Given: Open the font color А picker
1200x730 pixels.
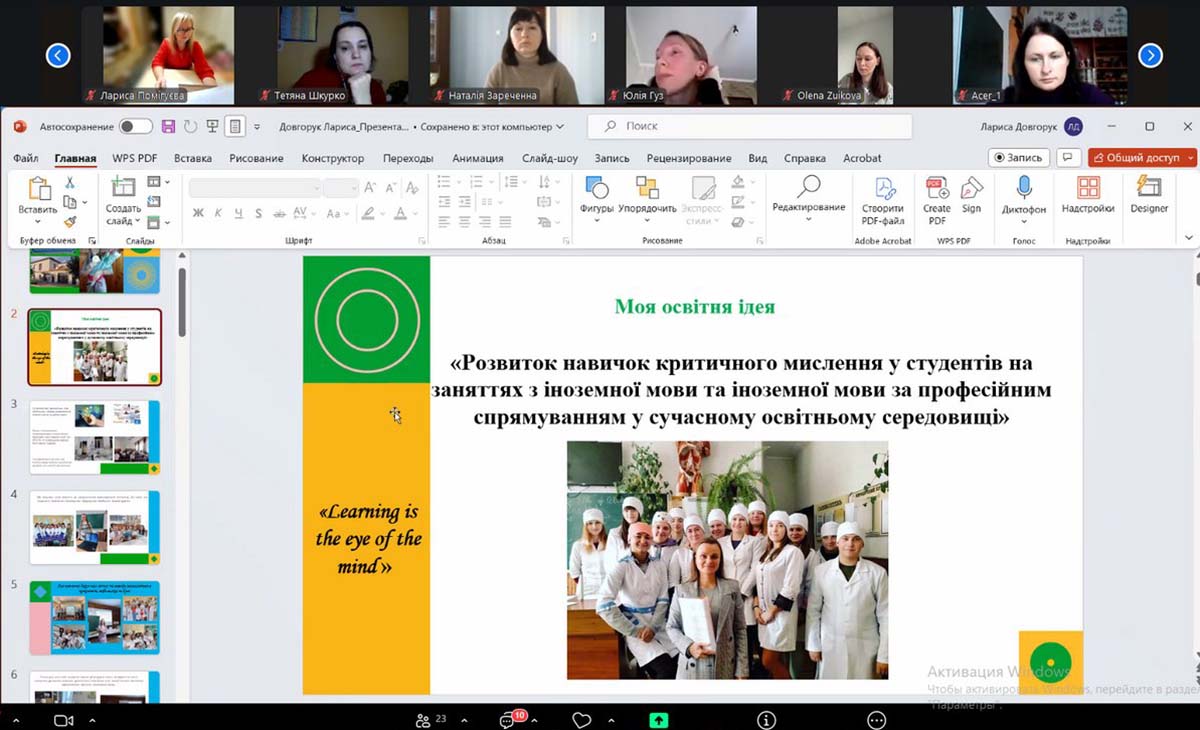Looking at the screenshot, I should [x=401, y=213].
